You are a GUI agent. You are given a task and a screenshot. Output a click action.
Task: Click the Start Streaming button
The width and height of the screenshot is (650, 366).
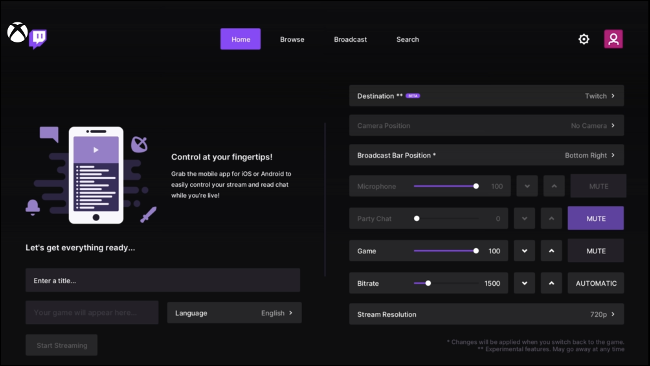pos(61,345)
